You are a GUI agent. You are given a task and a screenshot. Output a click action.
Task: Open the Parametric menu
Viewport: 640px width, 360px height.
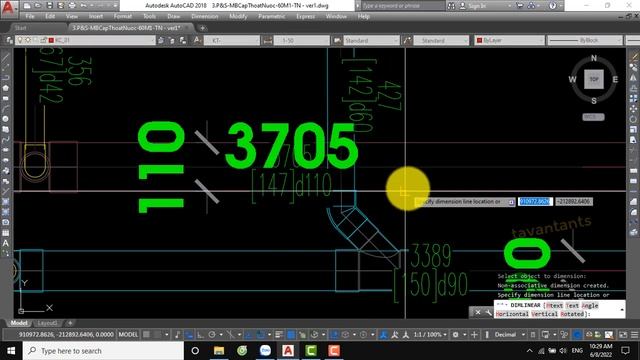tap(271, 16)
